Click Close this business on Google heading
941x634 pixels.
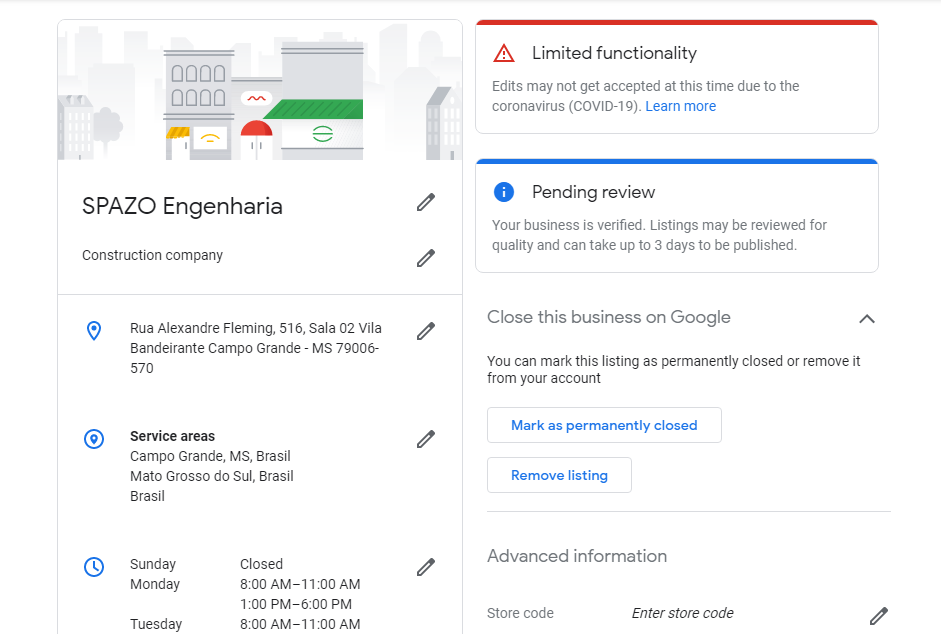[x=608, y=318]
